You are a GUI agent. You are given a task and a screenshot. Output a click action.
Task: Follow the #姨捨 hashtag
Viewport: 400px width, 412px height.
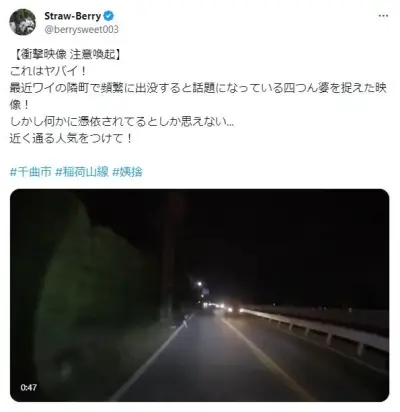pos(128,172)
